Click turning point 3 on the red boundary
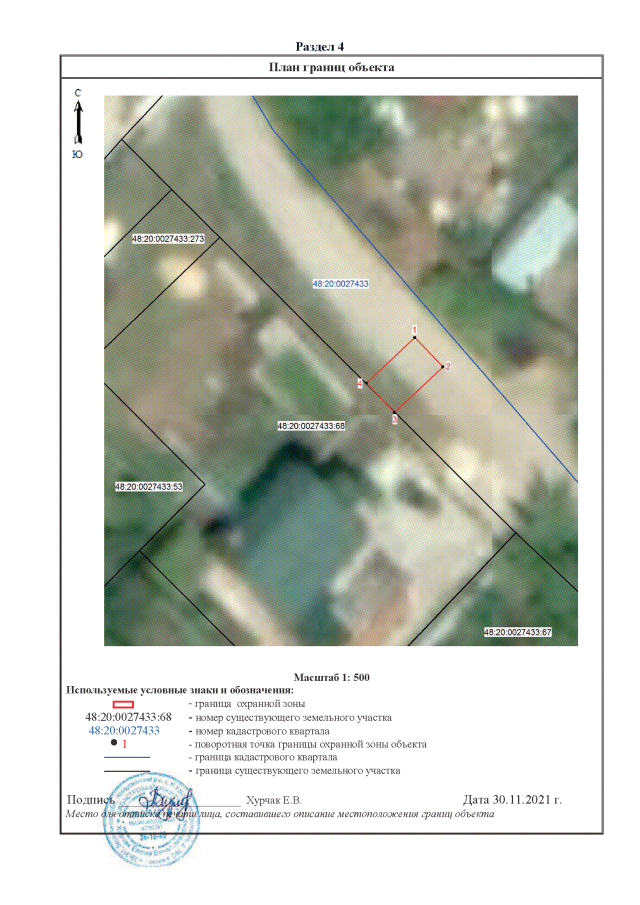 pos(395,412)
